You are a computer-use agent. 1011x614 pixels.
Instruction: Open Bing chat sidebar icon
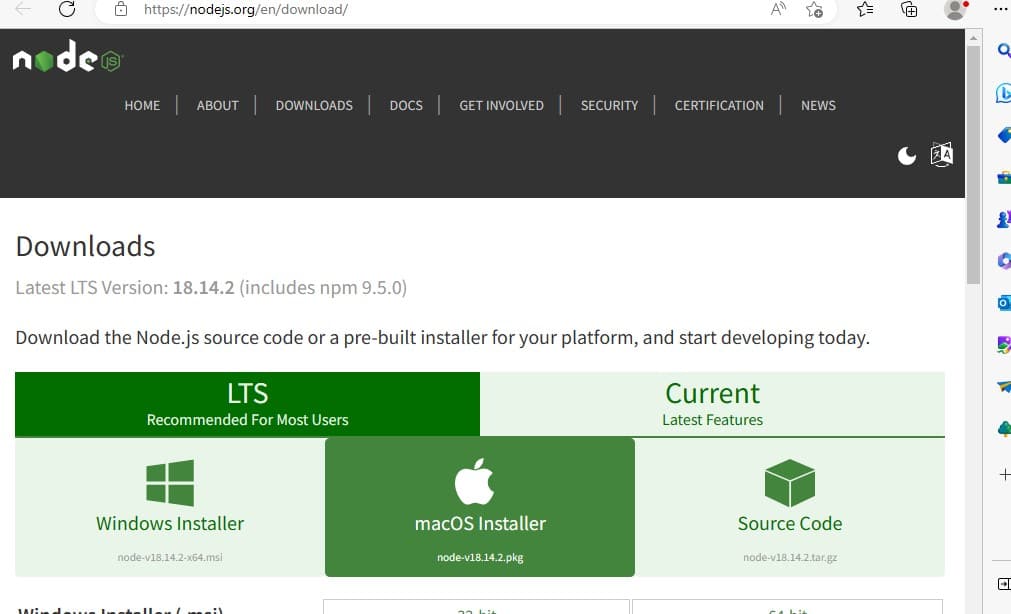(x=1004, y=93)
